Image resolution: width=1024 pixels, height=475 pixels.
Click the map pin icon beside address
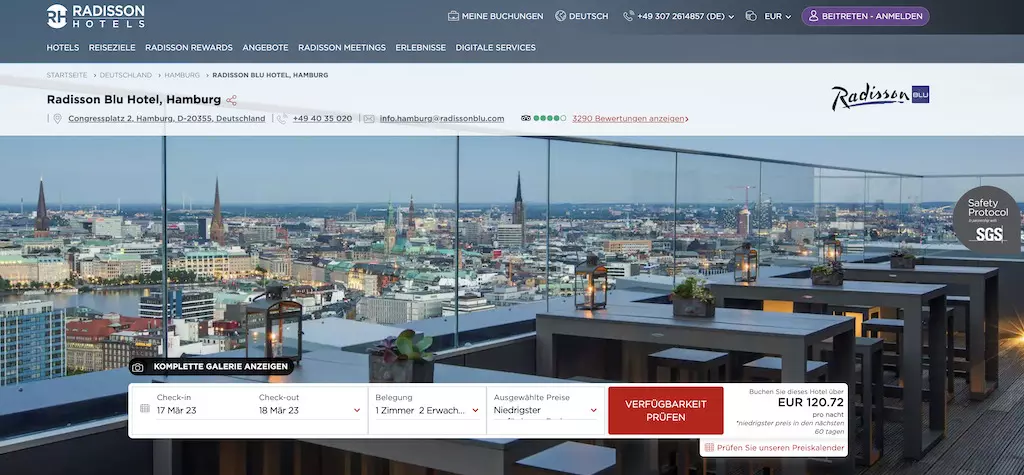57,119
